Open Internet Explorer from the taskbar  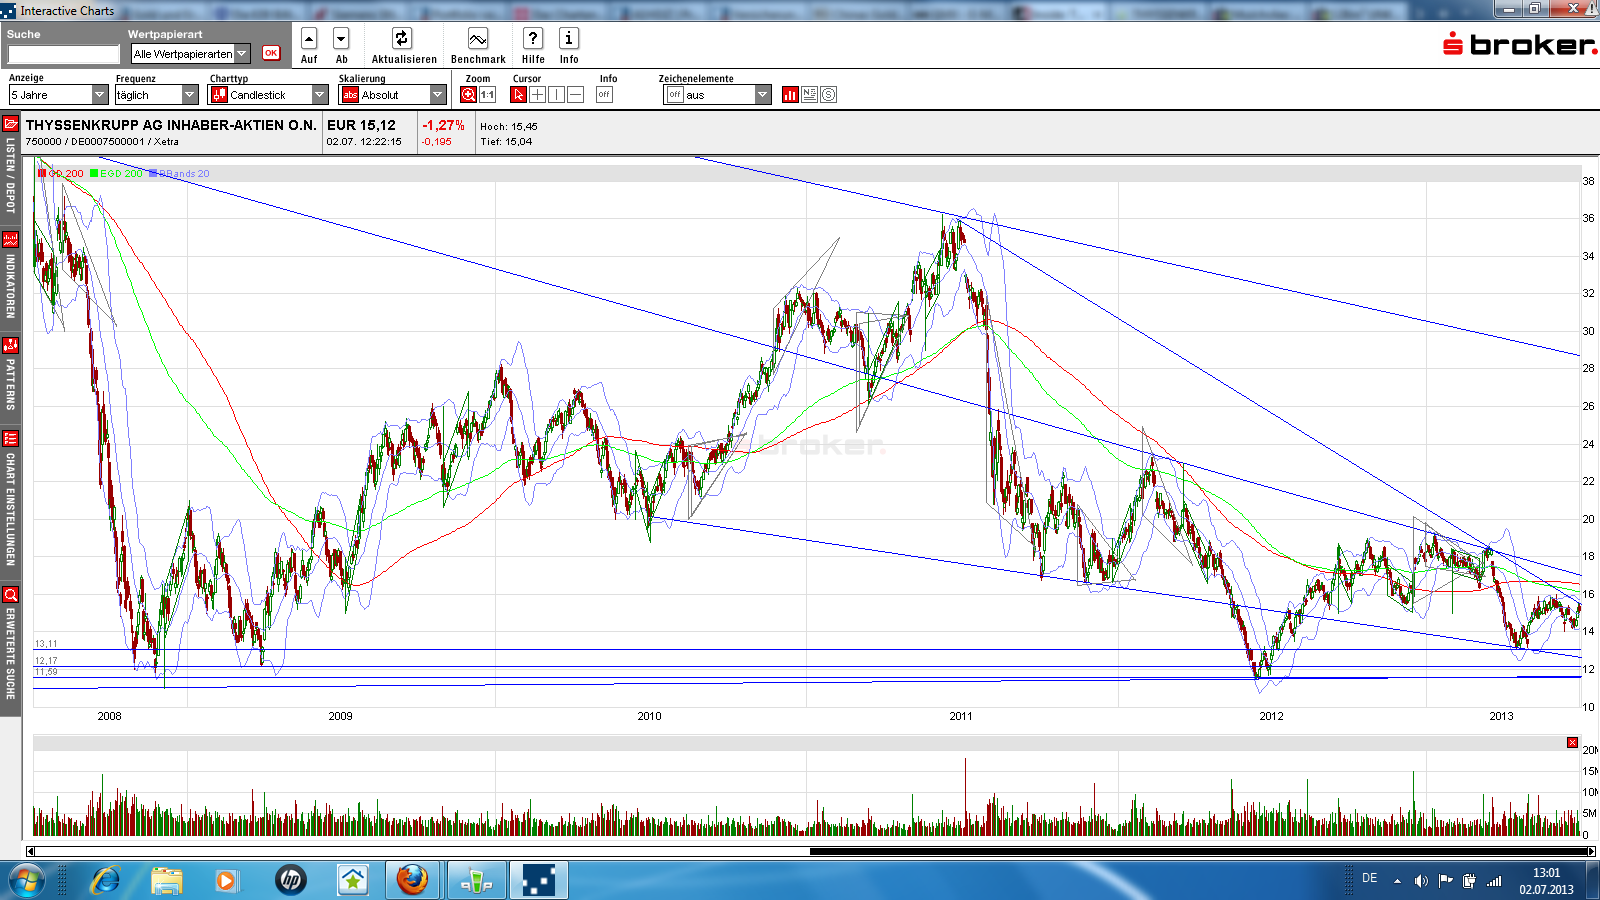(x=105, y=881)
